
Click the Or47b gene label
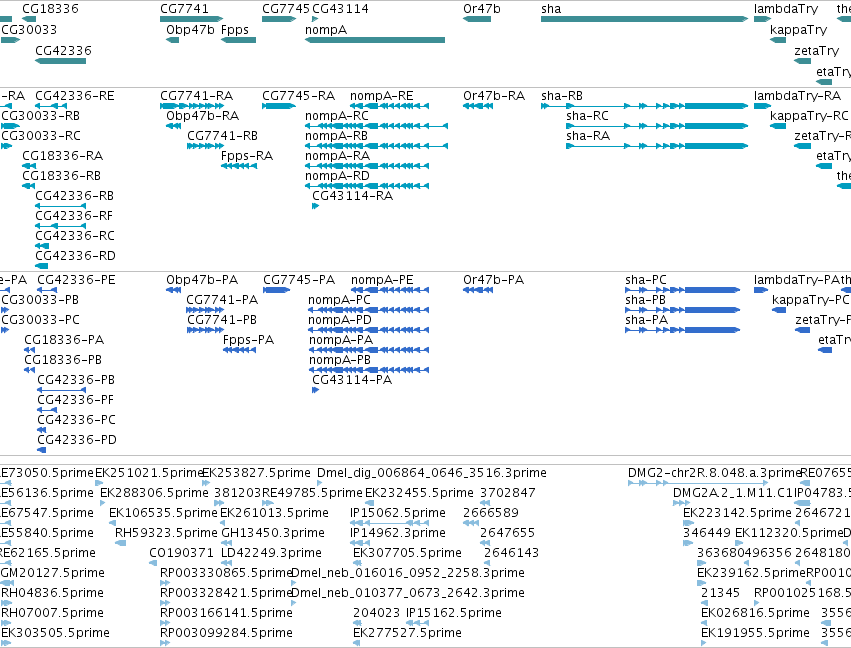coord(482,9)
